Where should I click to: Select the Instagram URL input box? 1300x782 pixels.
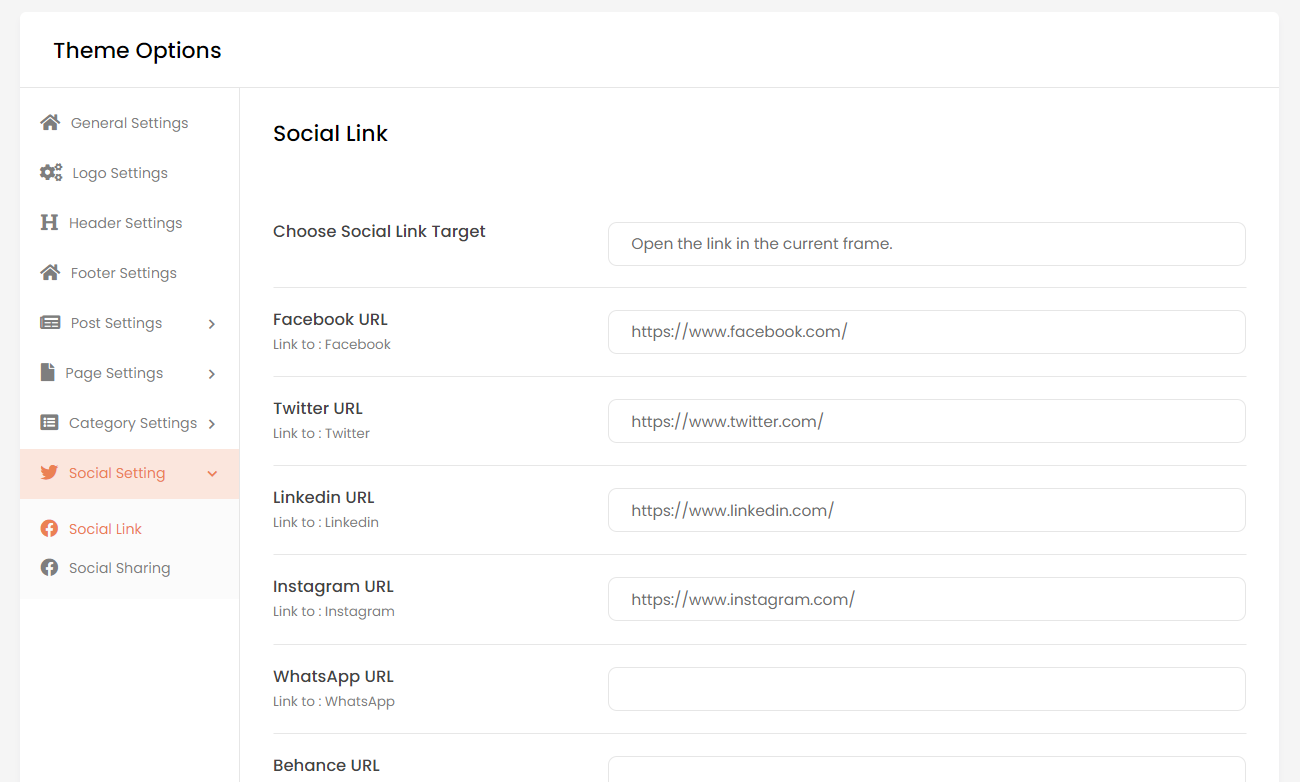click(926, 599)
